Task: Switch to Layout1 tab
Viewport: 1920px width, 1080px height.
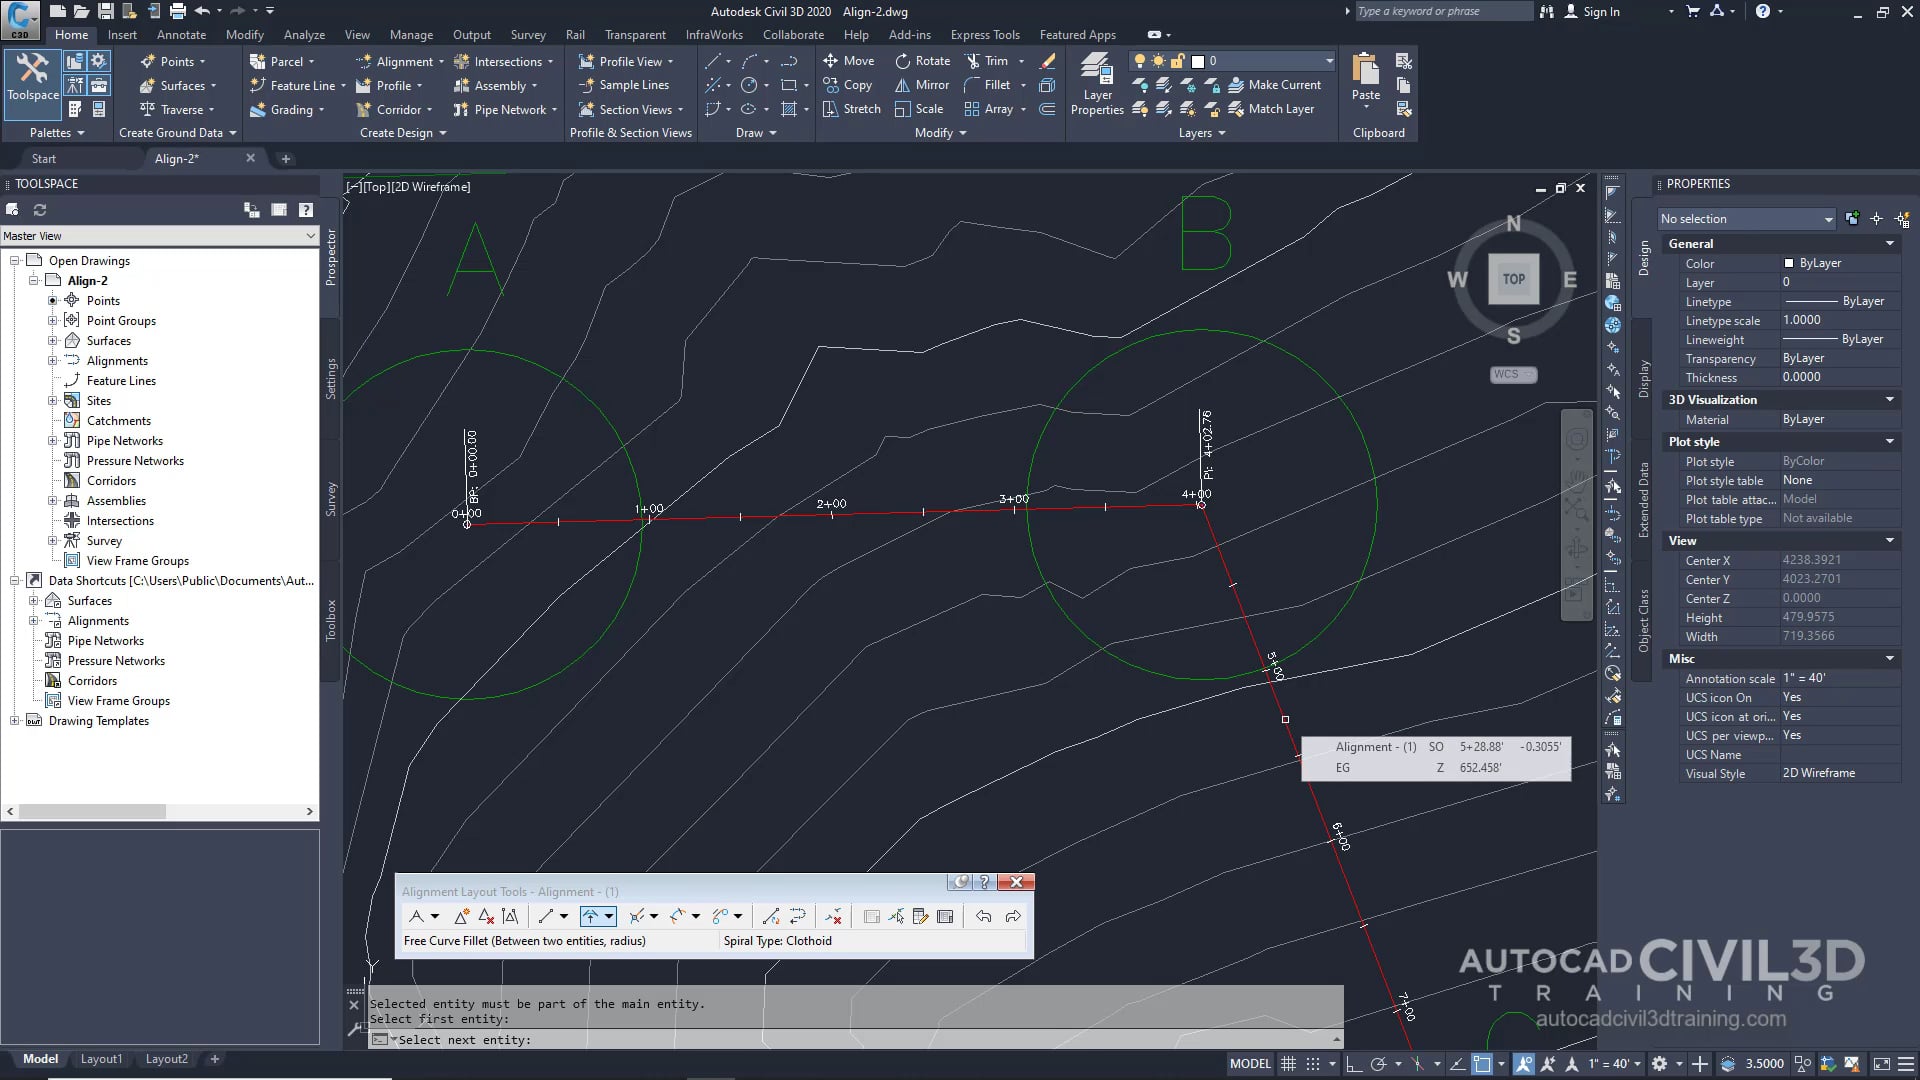Action: pos(101,1059)
